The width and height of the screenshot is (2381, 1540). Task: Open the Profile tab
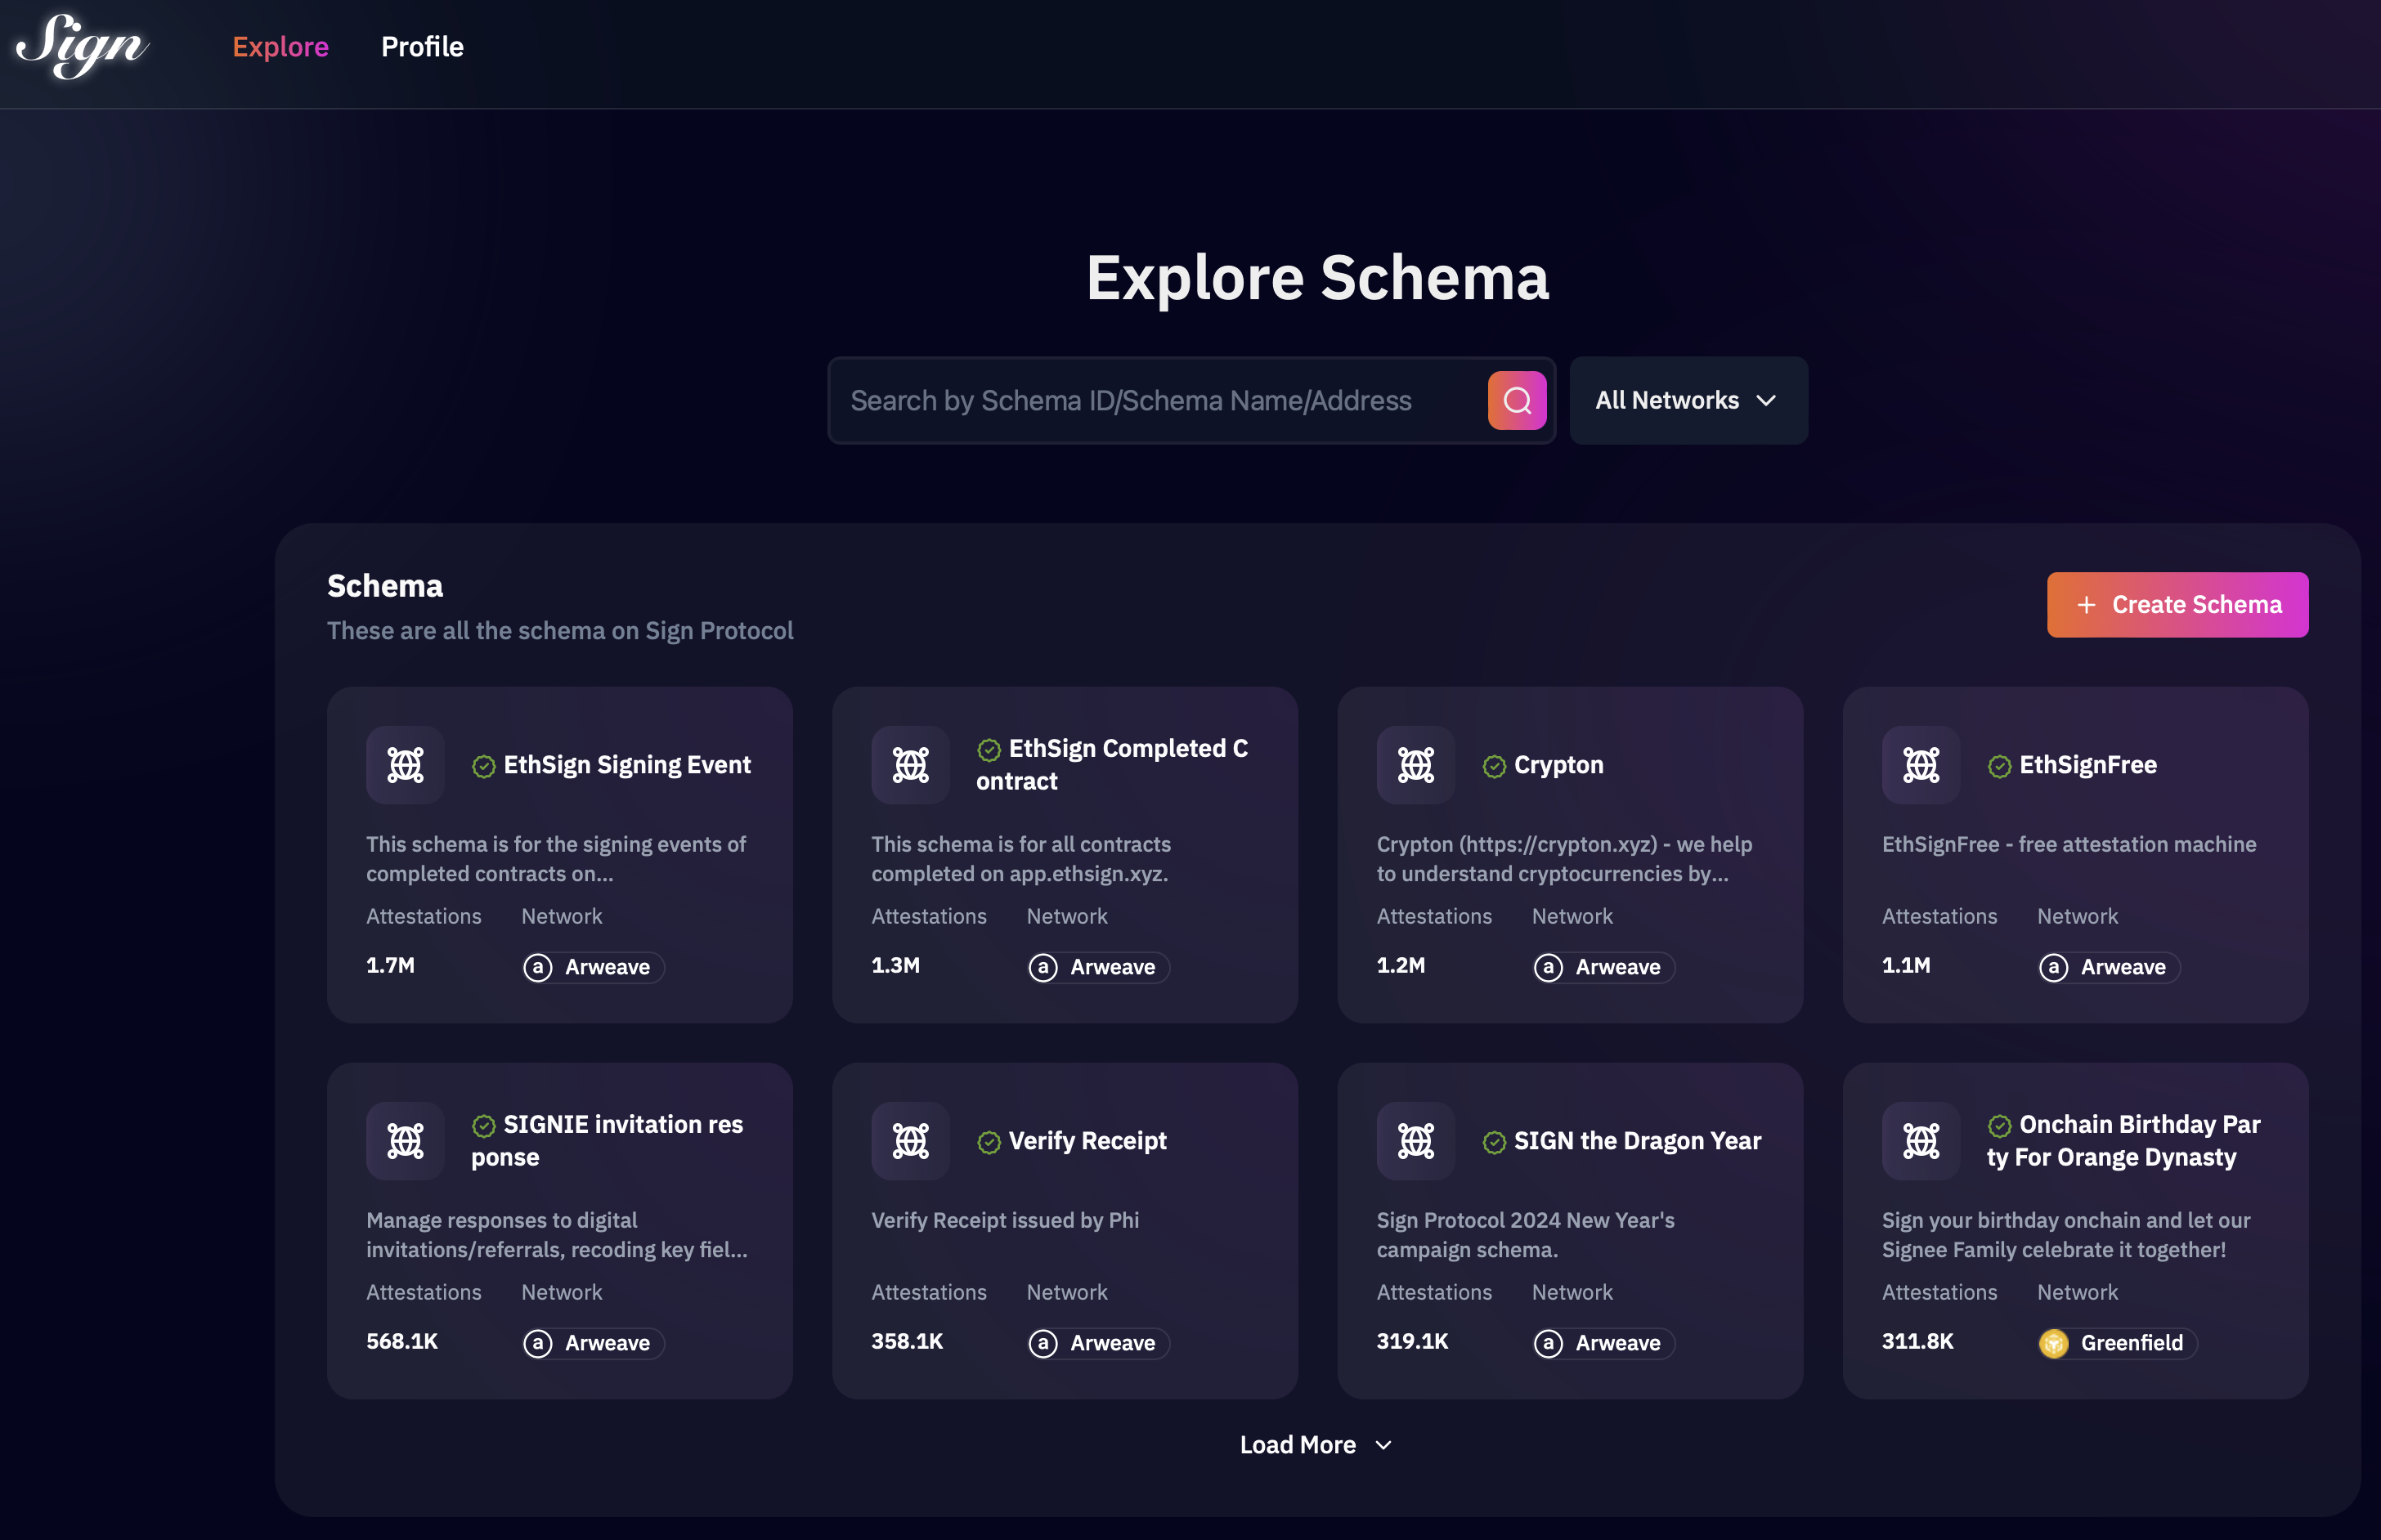(422, 47)
